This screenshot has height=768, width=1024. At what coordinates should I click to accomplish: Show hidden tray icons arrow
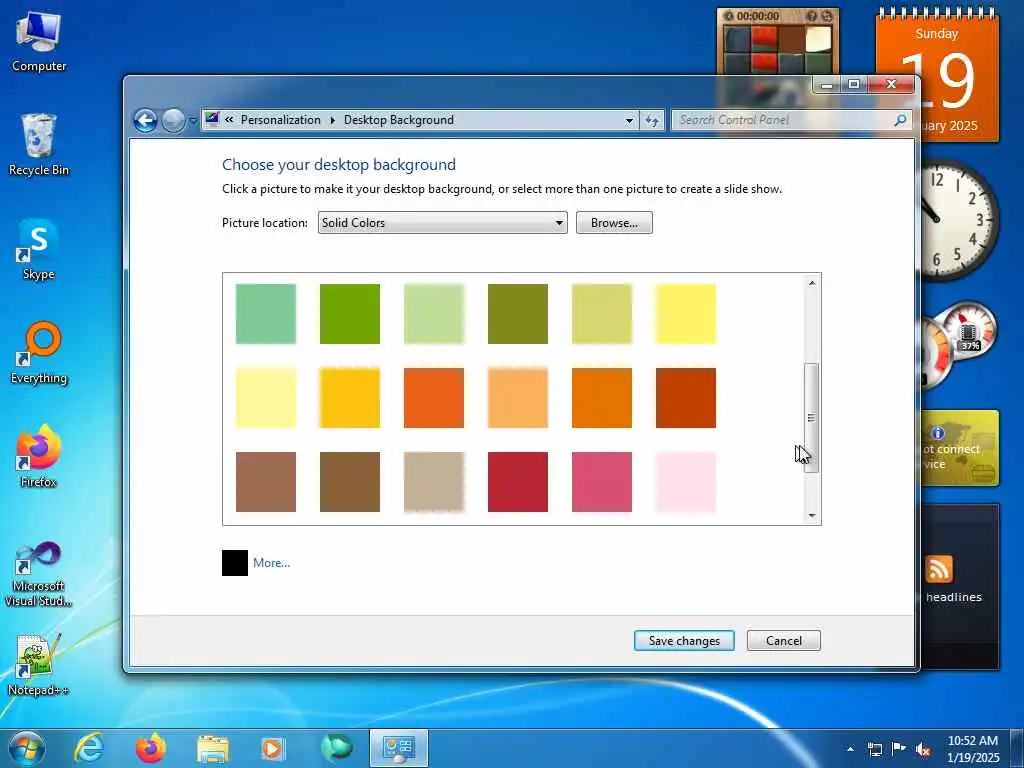pos(850,749)
